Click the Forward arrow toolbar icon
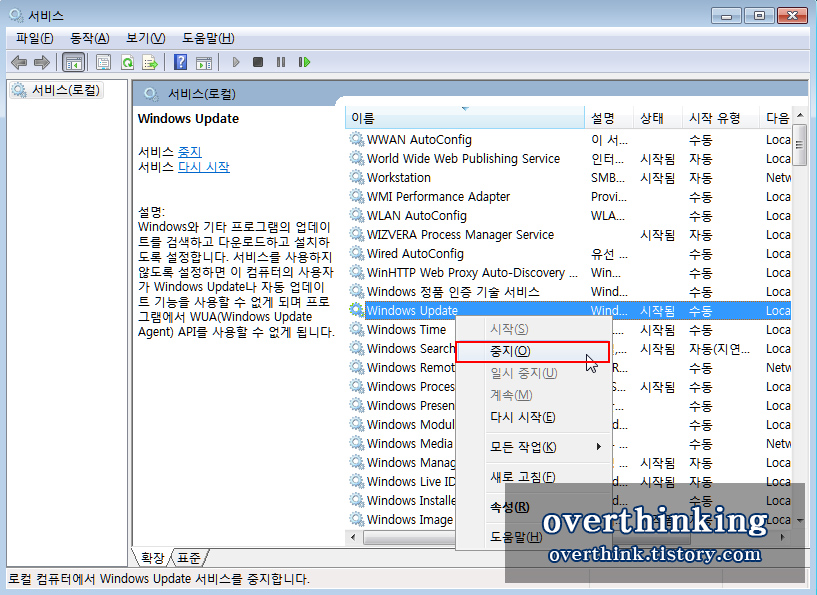817x595 pixels. [x=42, y=63]
